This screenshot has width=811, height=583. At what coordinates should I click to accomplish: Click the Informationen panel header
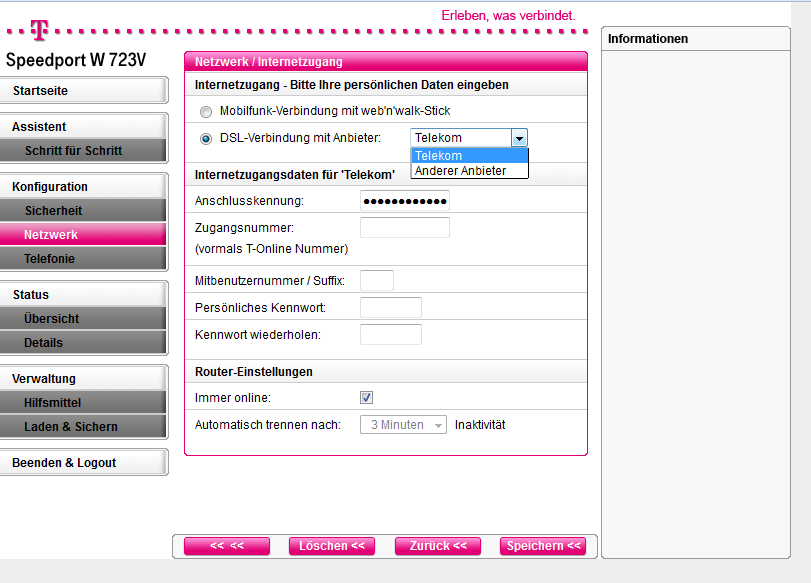click(x=696, y=39)
